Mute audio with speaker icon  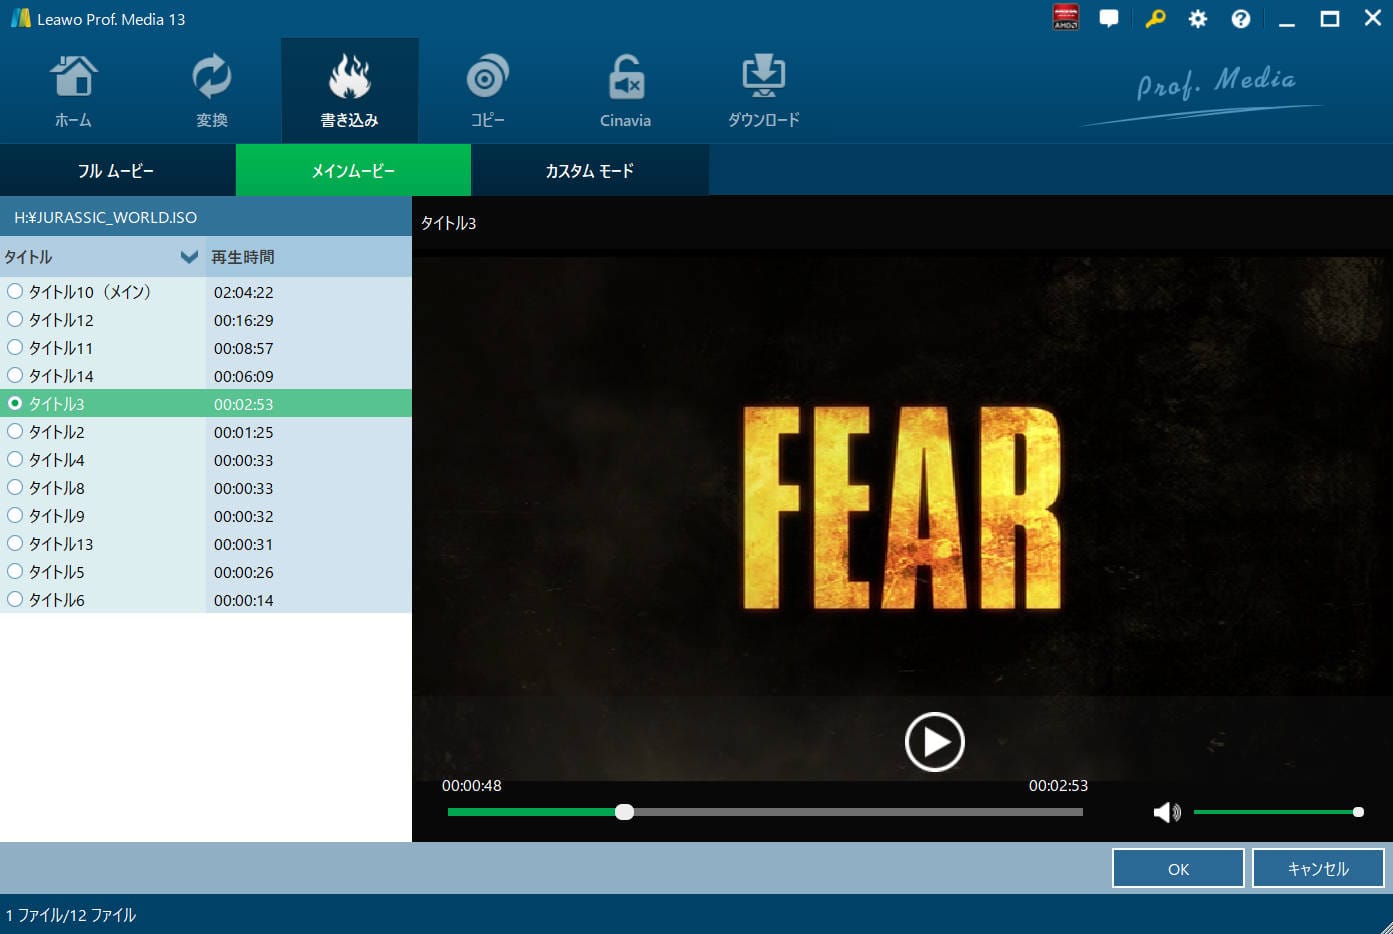1166,812
